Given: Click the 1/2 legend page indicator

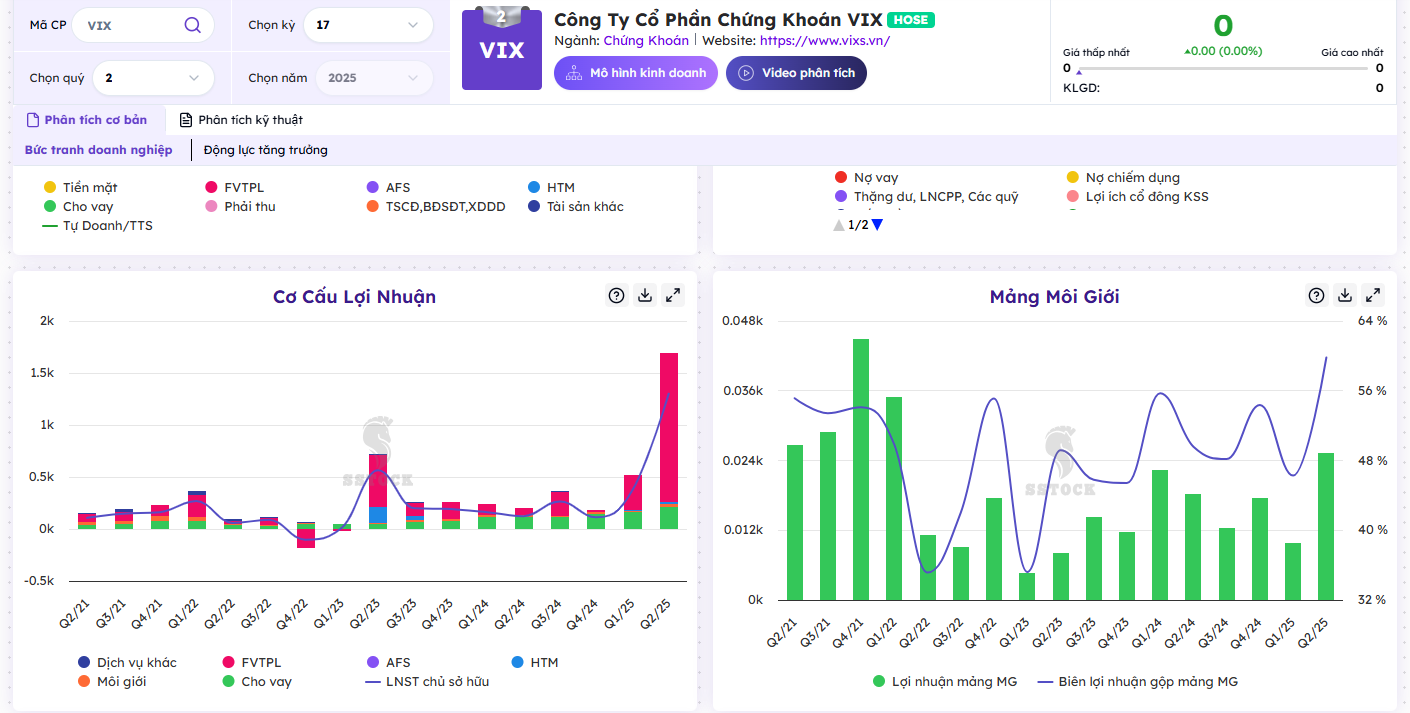Looking at the screenshot, I should click(858, 225).
